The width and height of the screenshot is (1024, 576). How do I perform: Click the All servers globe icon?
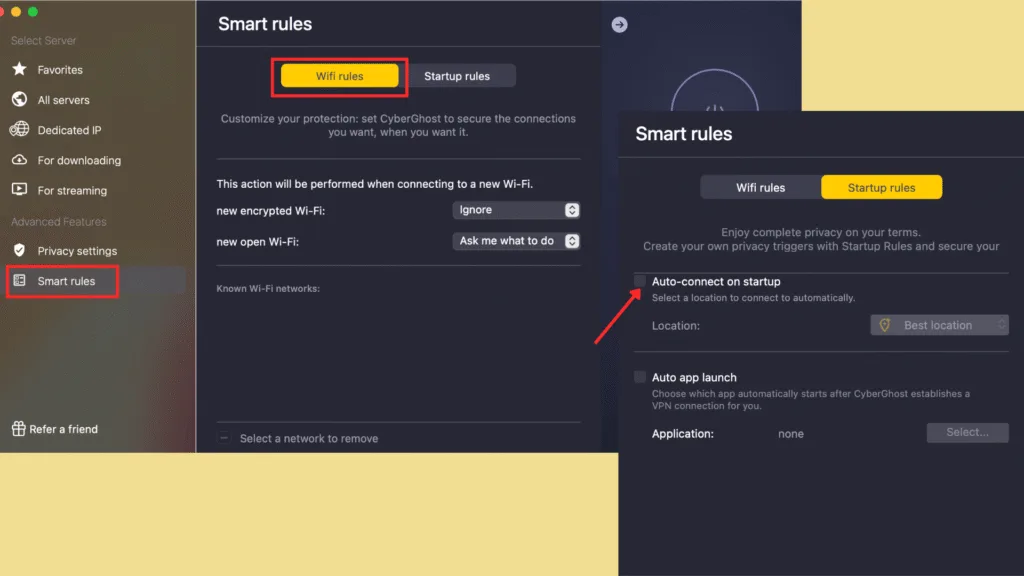tap(20, 99)
